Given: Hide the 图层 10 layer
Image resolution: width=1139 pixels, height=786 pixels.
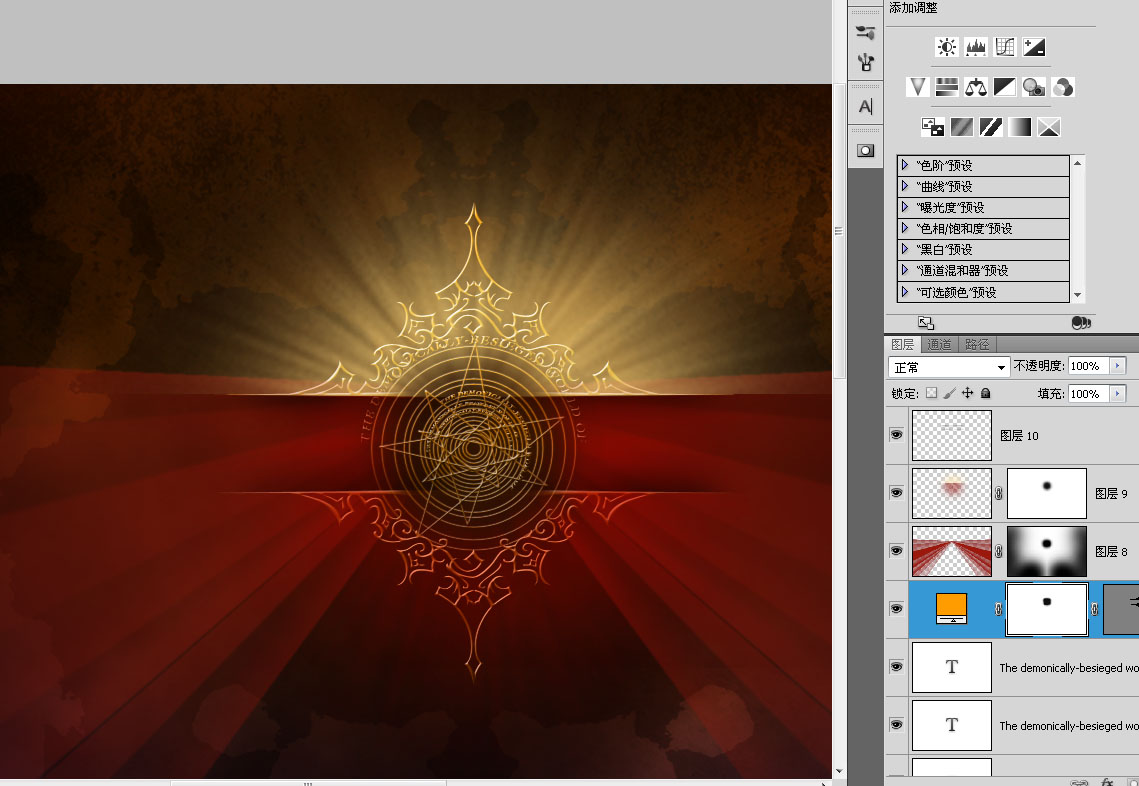Looking at the screenshot, I should tap(896, 435).
